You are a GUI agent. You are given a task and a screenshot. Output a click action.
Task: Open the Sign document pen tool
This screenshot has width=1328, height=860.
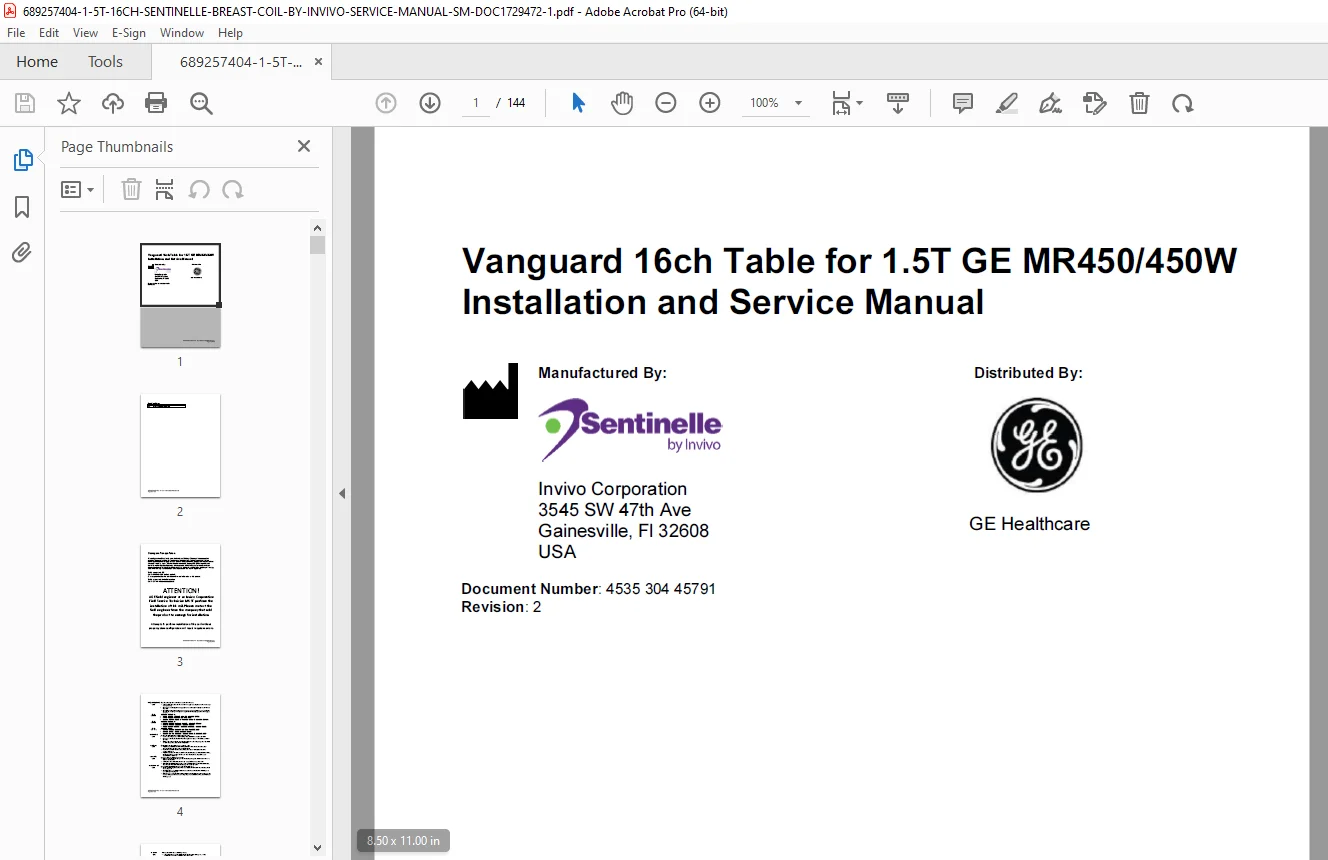(1050, 103)
